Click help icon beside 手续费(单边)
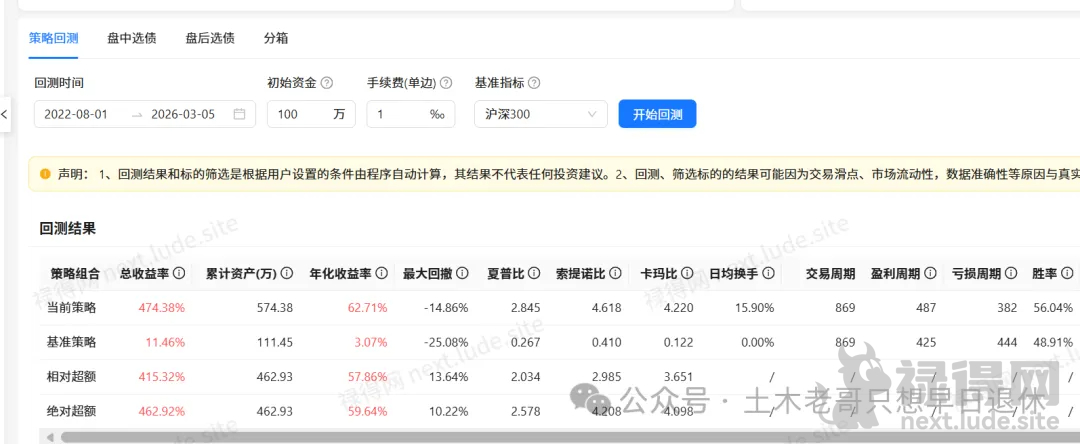Image resolution: width=1080 pixels, height=444 pixels. tap(446, 83)
